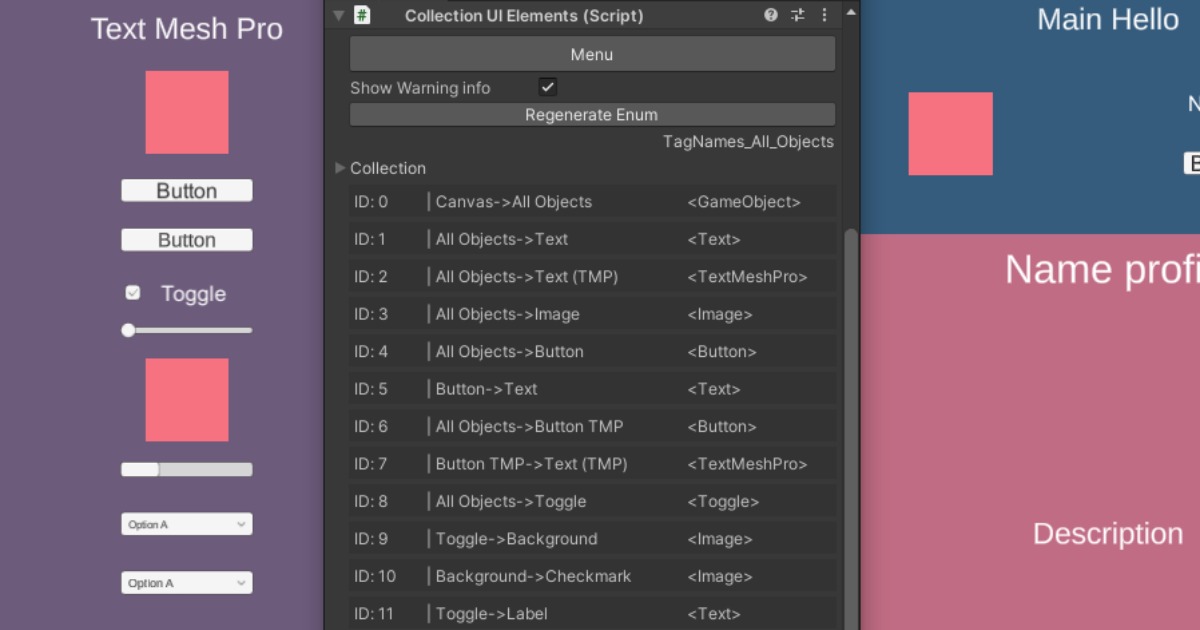
Task: Collapse the Collection UI Elements component foldout
Action: click(336, 15)
